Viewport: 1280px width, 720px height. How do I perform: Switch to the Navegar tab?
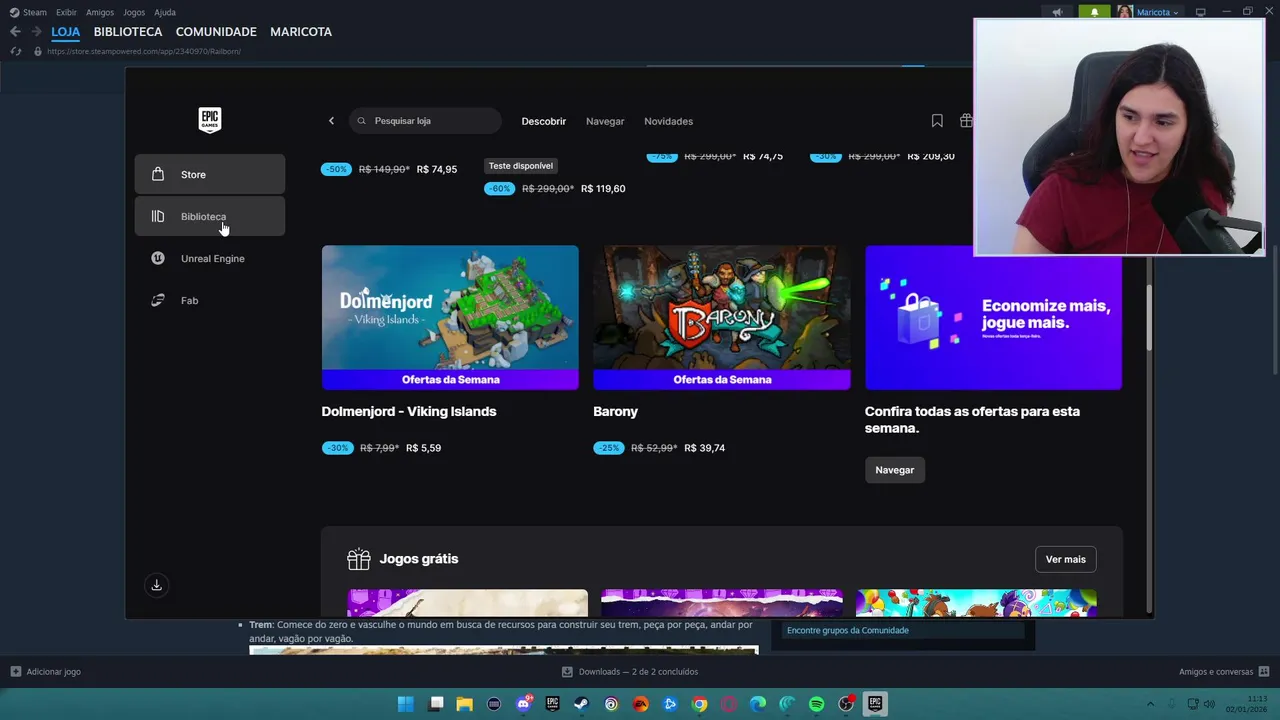pyautogui.click(x=605, y=121)
